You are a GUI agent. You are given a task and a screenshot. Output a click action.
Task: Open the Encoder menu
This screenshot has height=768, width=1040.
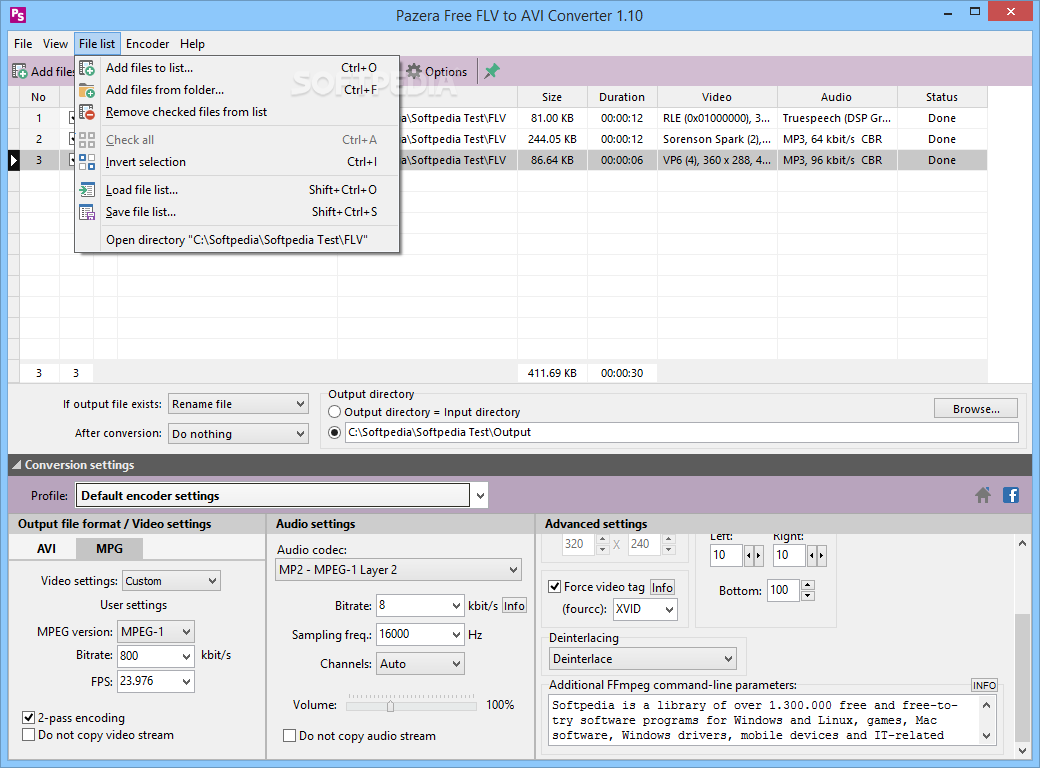tap(147, 44)
